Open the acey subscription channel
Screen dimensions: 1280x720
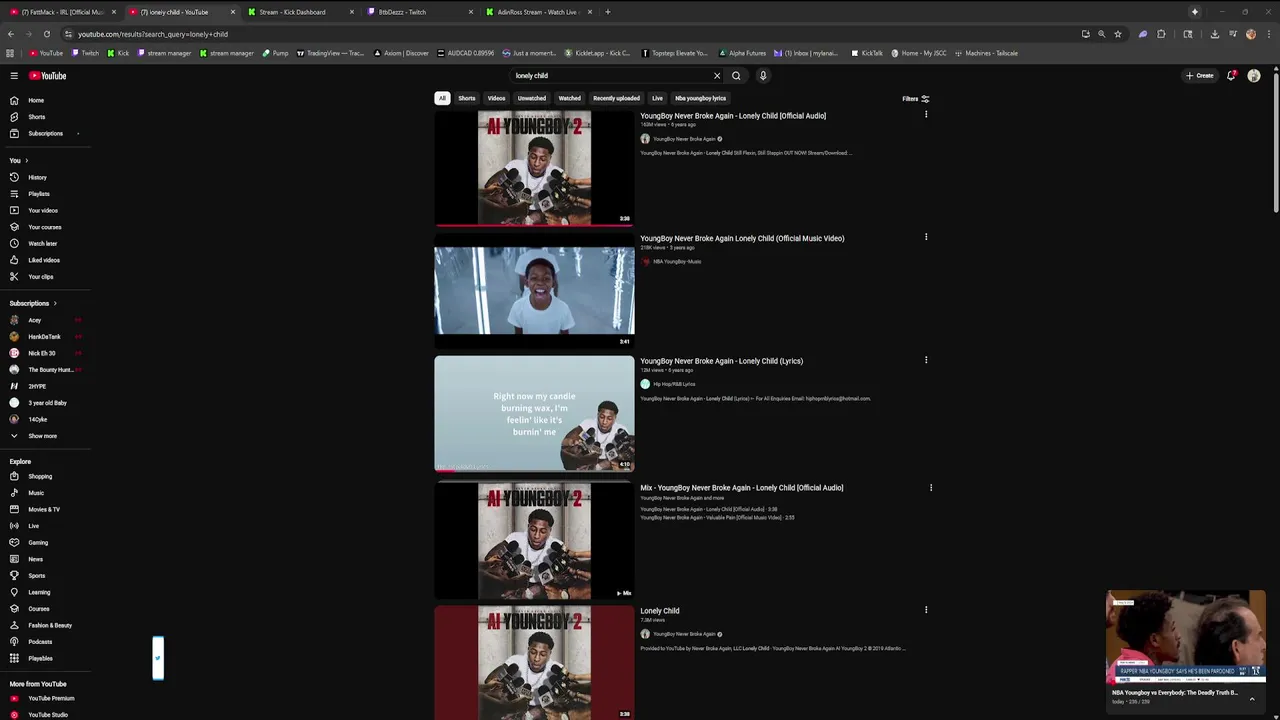pyautogui.click(x=35, y=320)
